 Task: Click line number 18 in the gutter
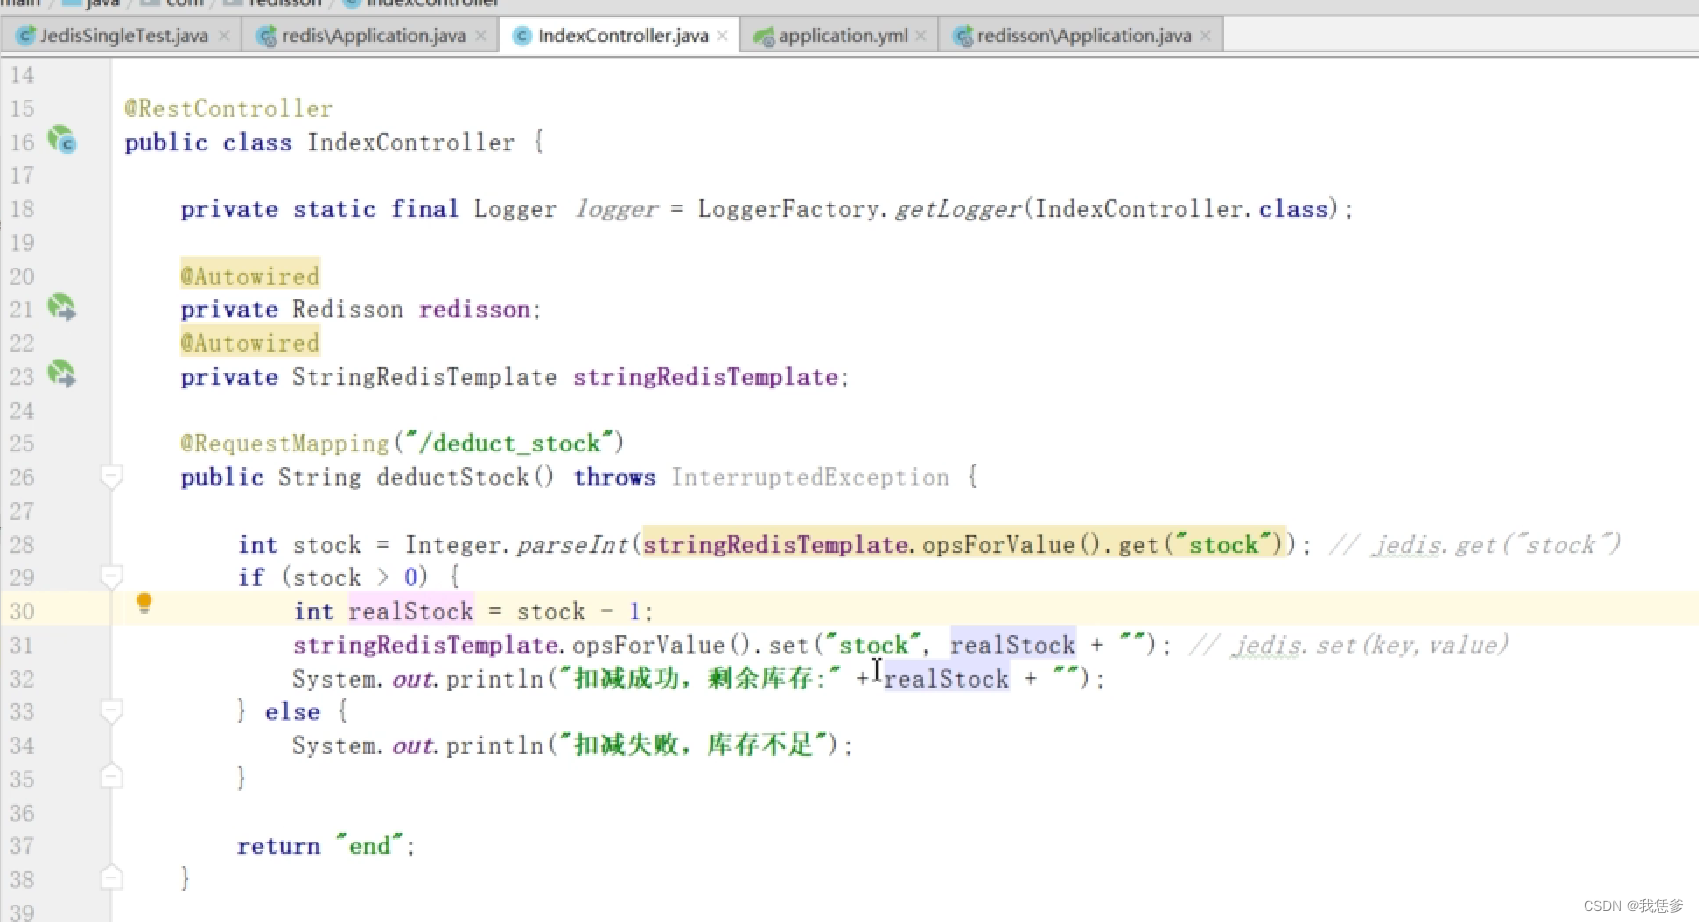[22, 209]
